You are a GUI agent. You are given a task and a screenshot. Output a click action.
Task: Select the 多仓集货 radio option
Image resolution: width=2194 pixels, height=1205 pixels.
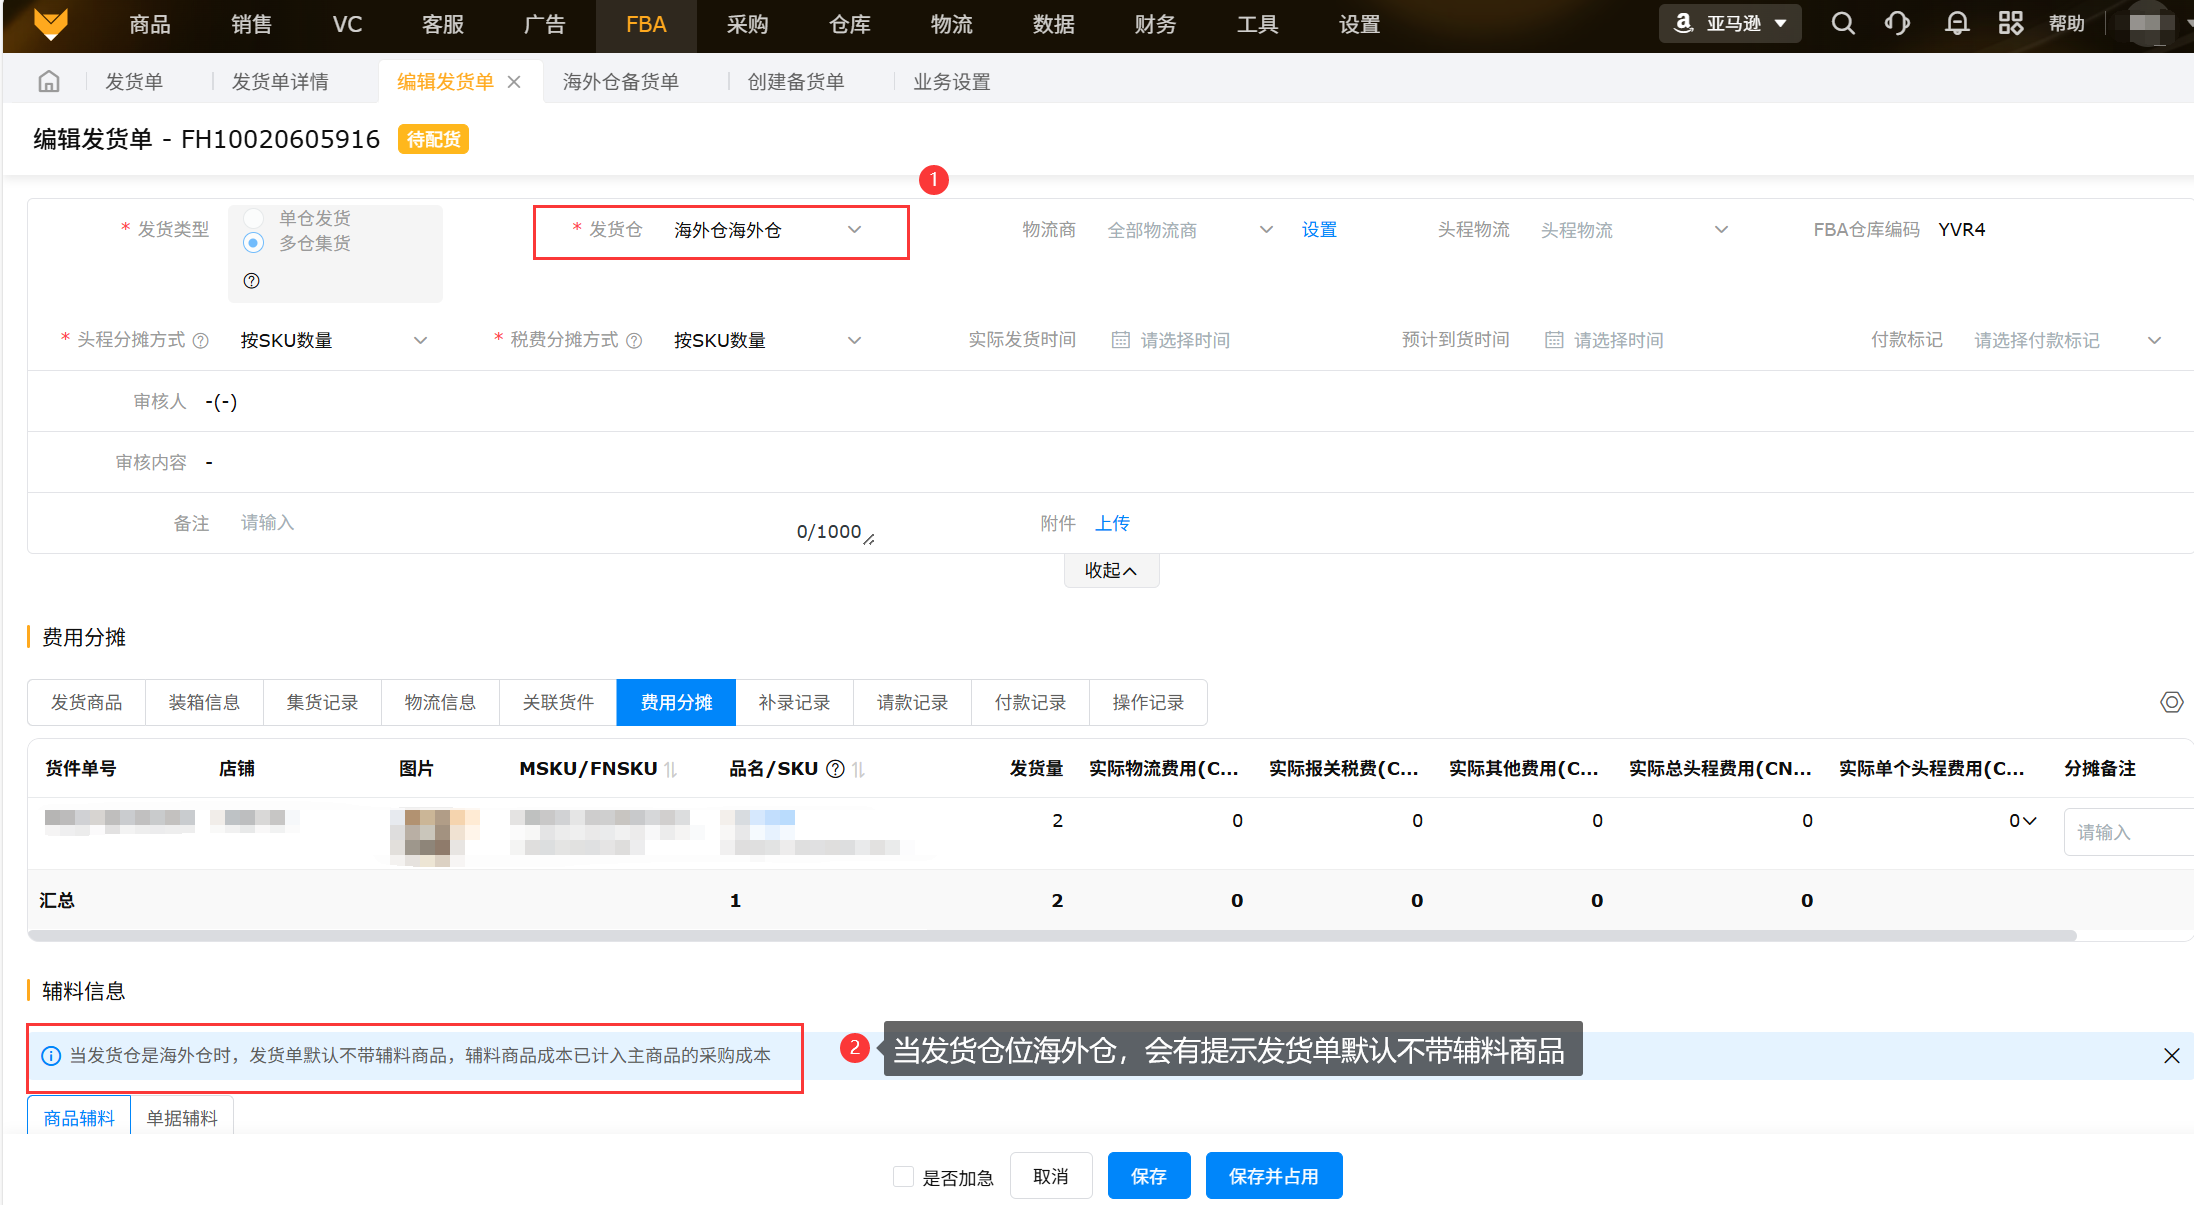[254, 243]
